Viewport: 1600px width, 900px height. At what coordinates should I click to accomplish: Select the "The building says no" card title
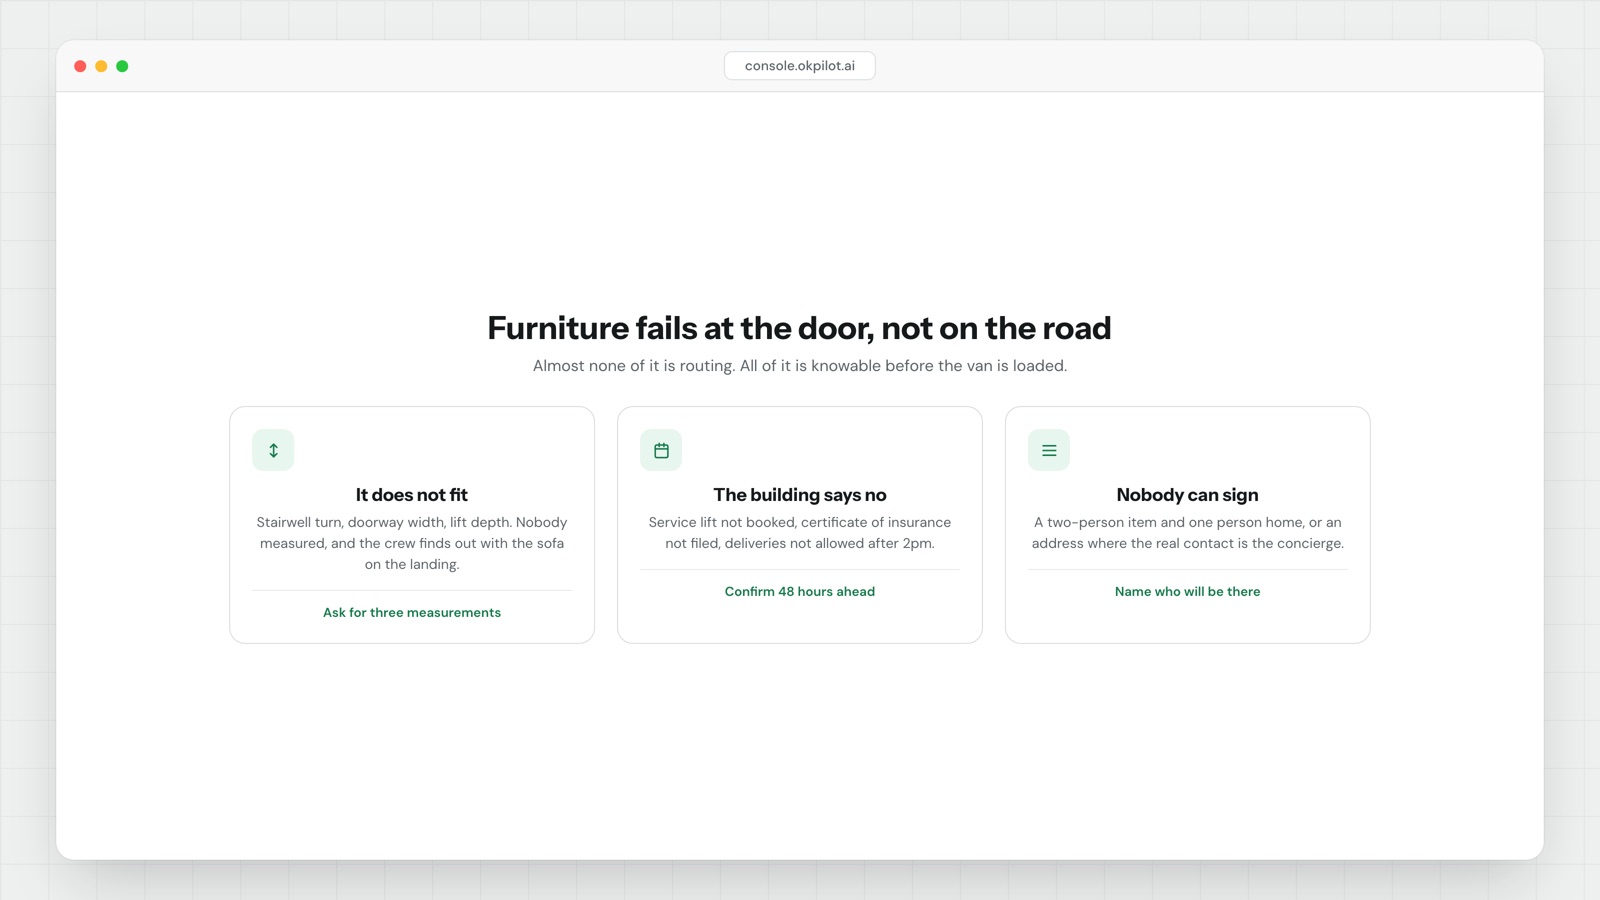800,495
